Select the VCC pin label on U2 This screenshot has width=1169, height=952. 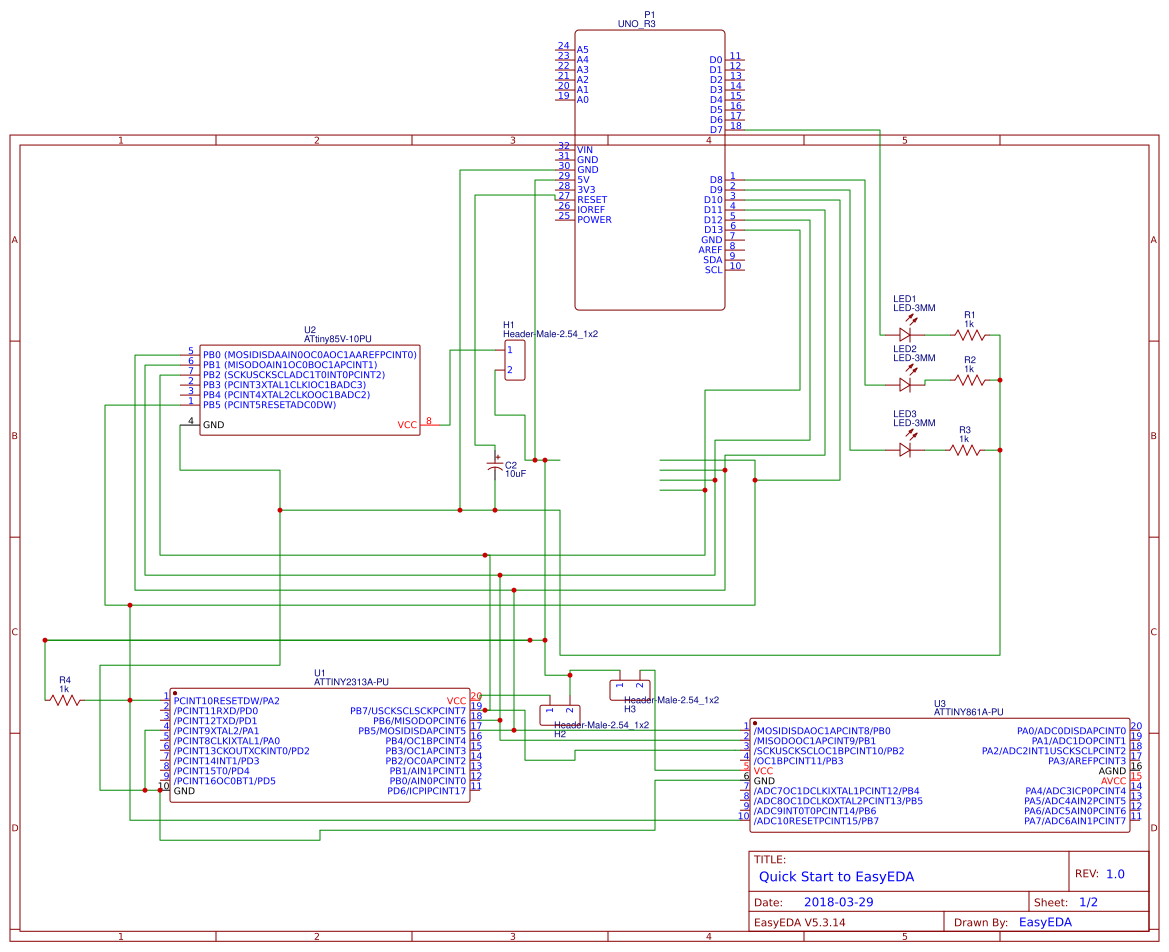click(x=406, y=424)
